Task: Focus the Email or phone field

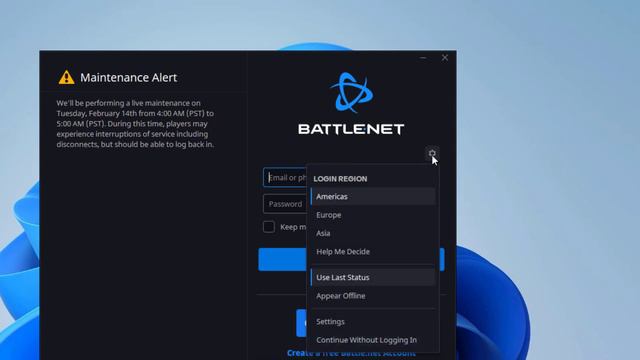Action: [285, 178]
